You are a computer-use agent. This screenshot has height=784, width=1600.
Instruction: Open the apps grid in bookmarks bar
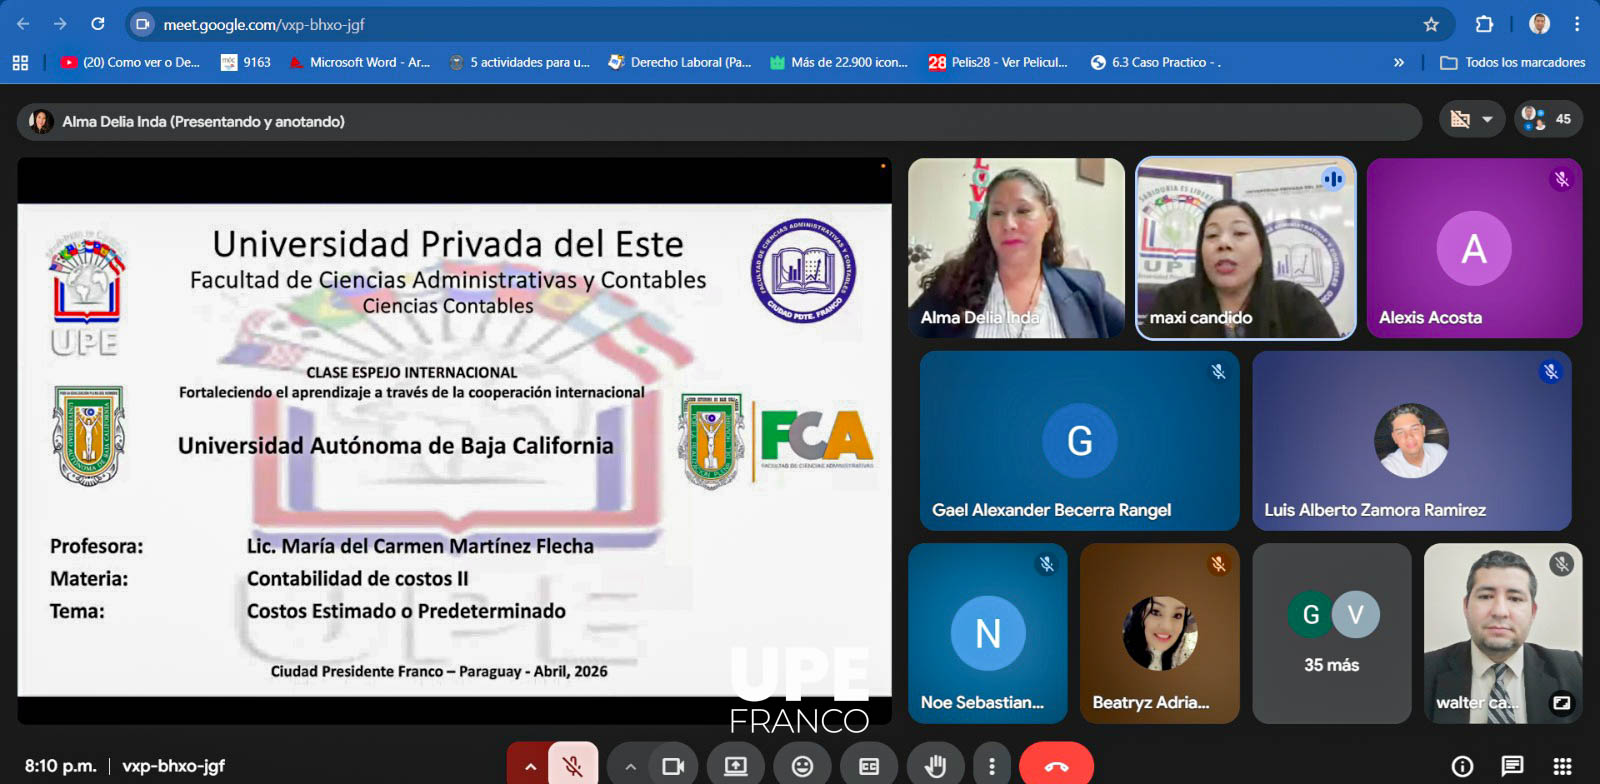tap(20, 62)
